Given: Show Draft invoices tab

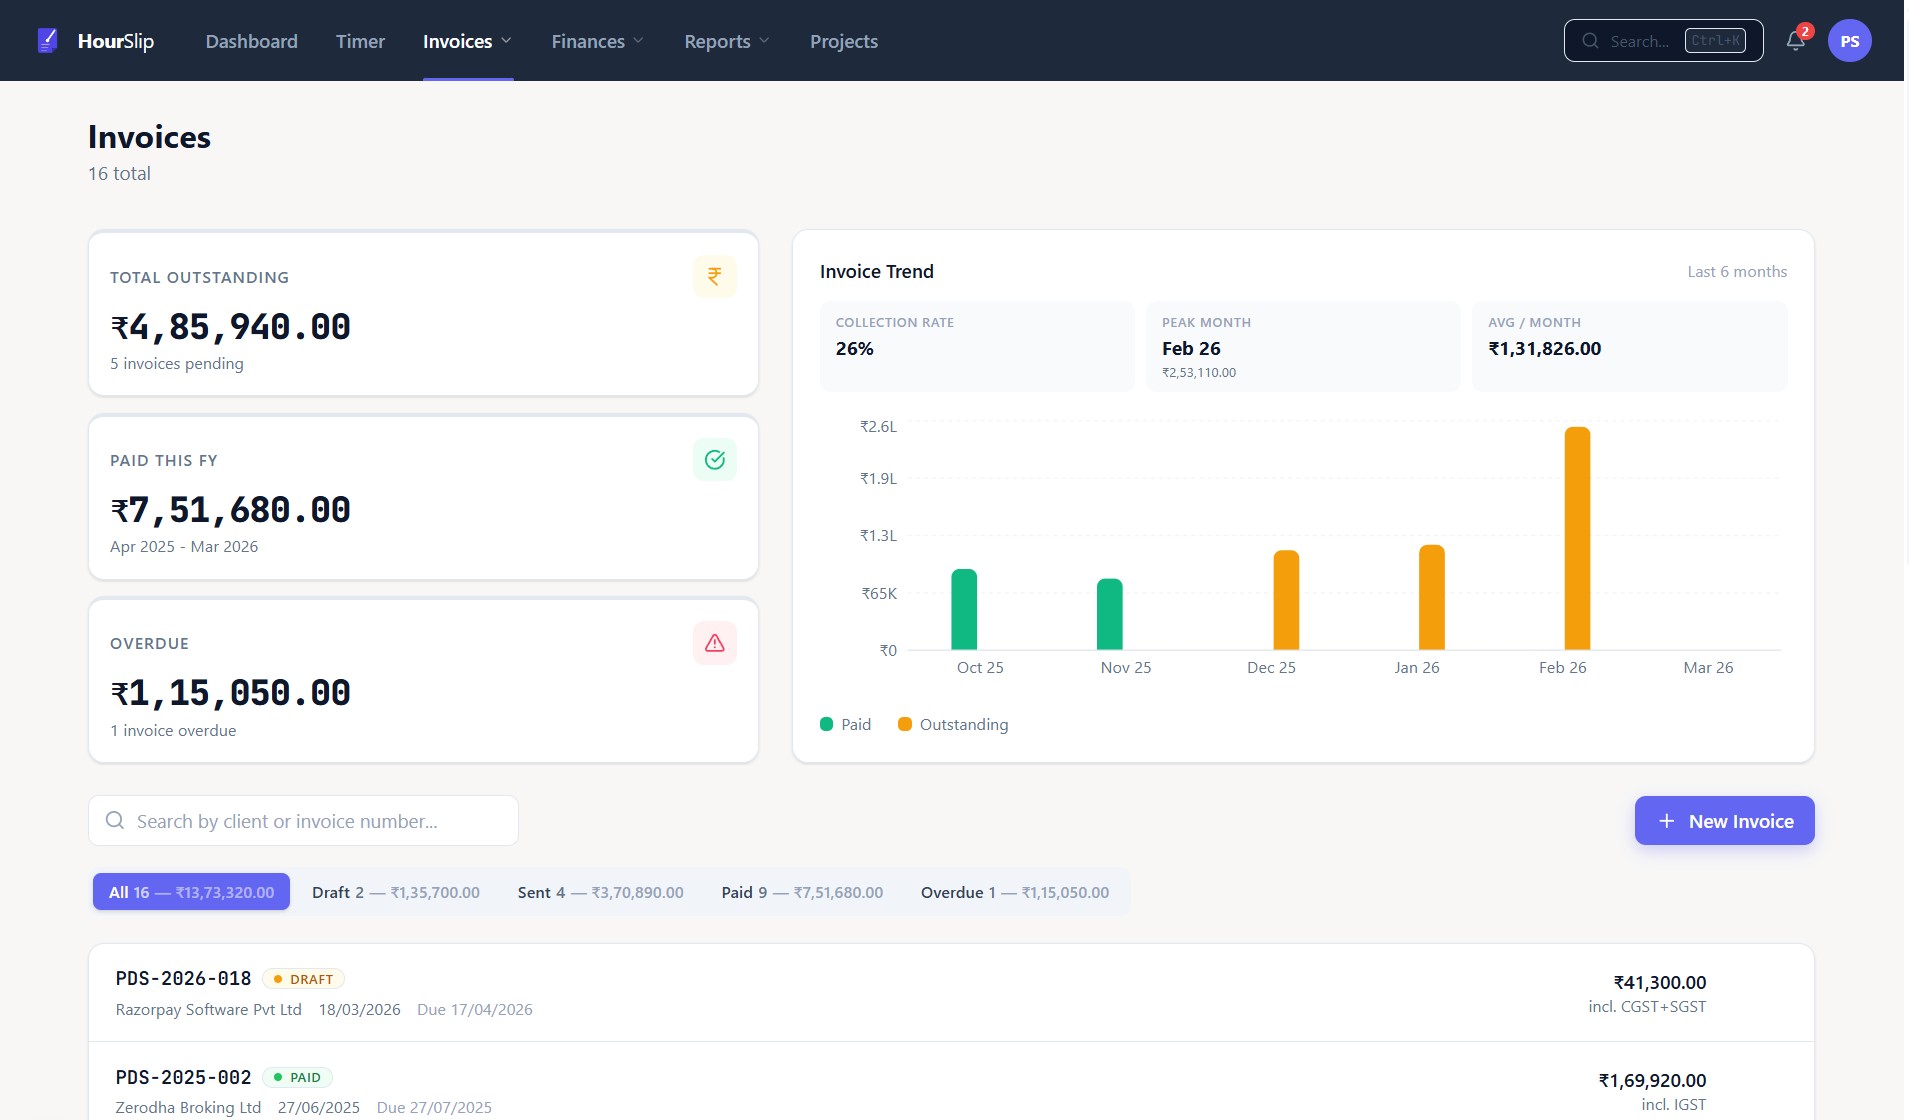Looking at the screenshot, I should 395,892.
